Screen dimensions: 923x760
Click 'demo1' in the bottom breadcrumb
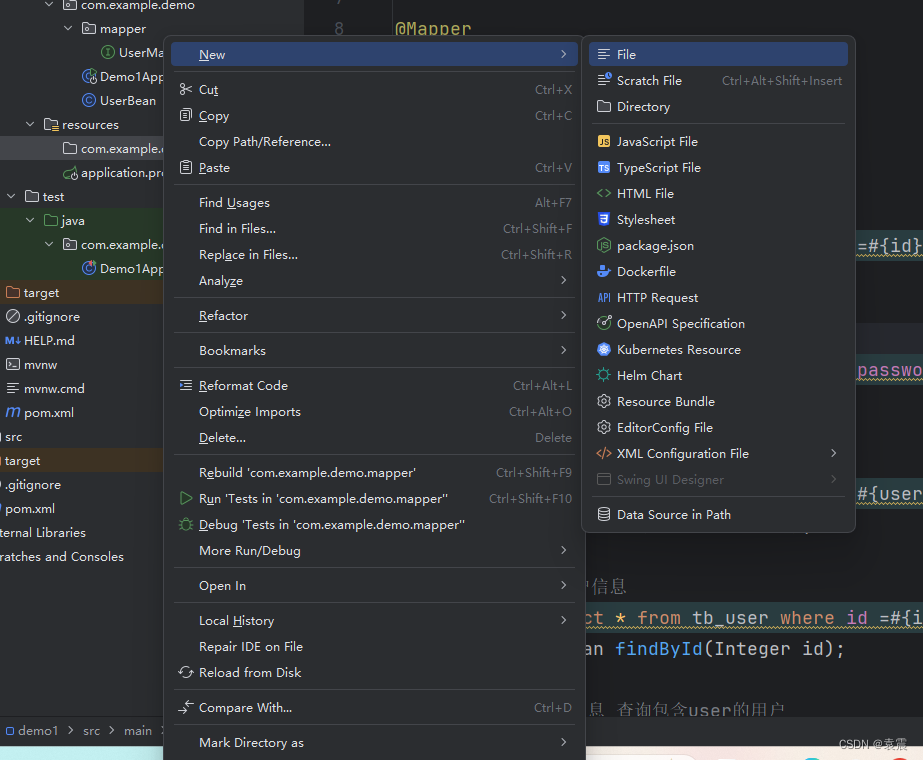click(x=38, y=730)
